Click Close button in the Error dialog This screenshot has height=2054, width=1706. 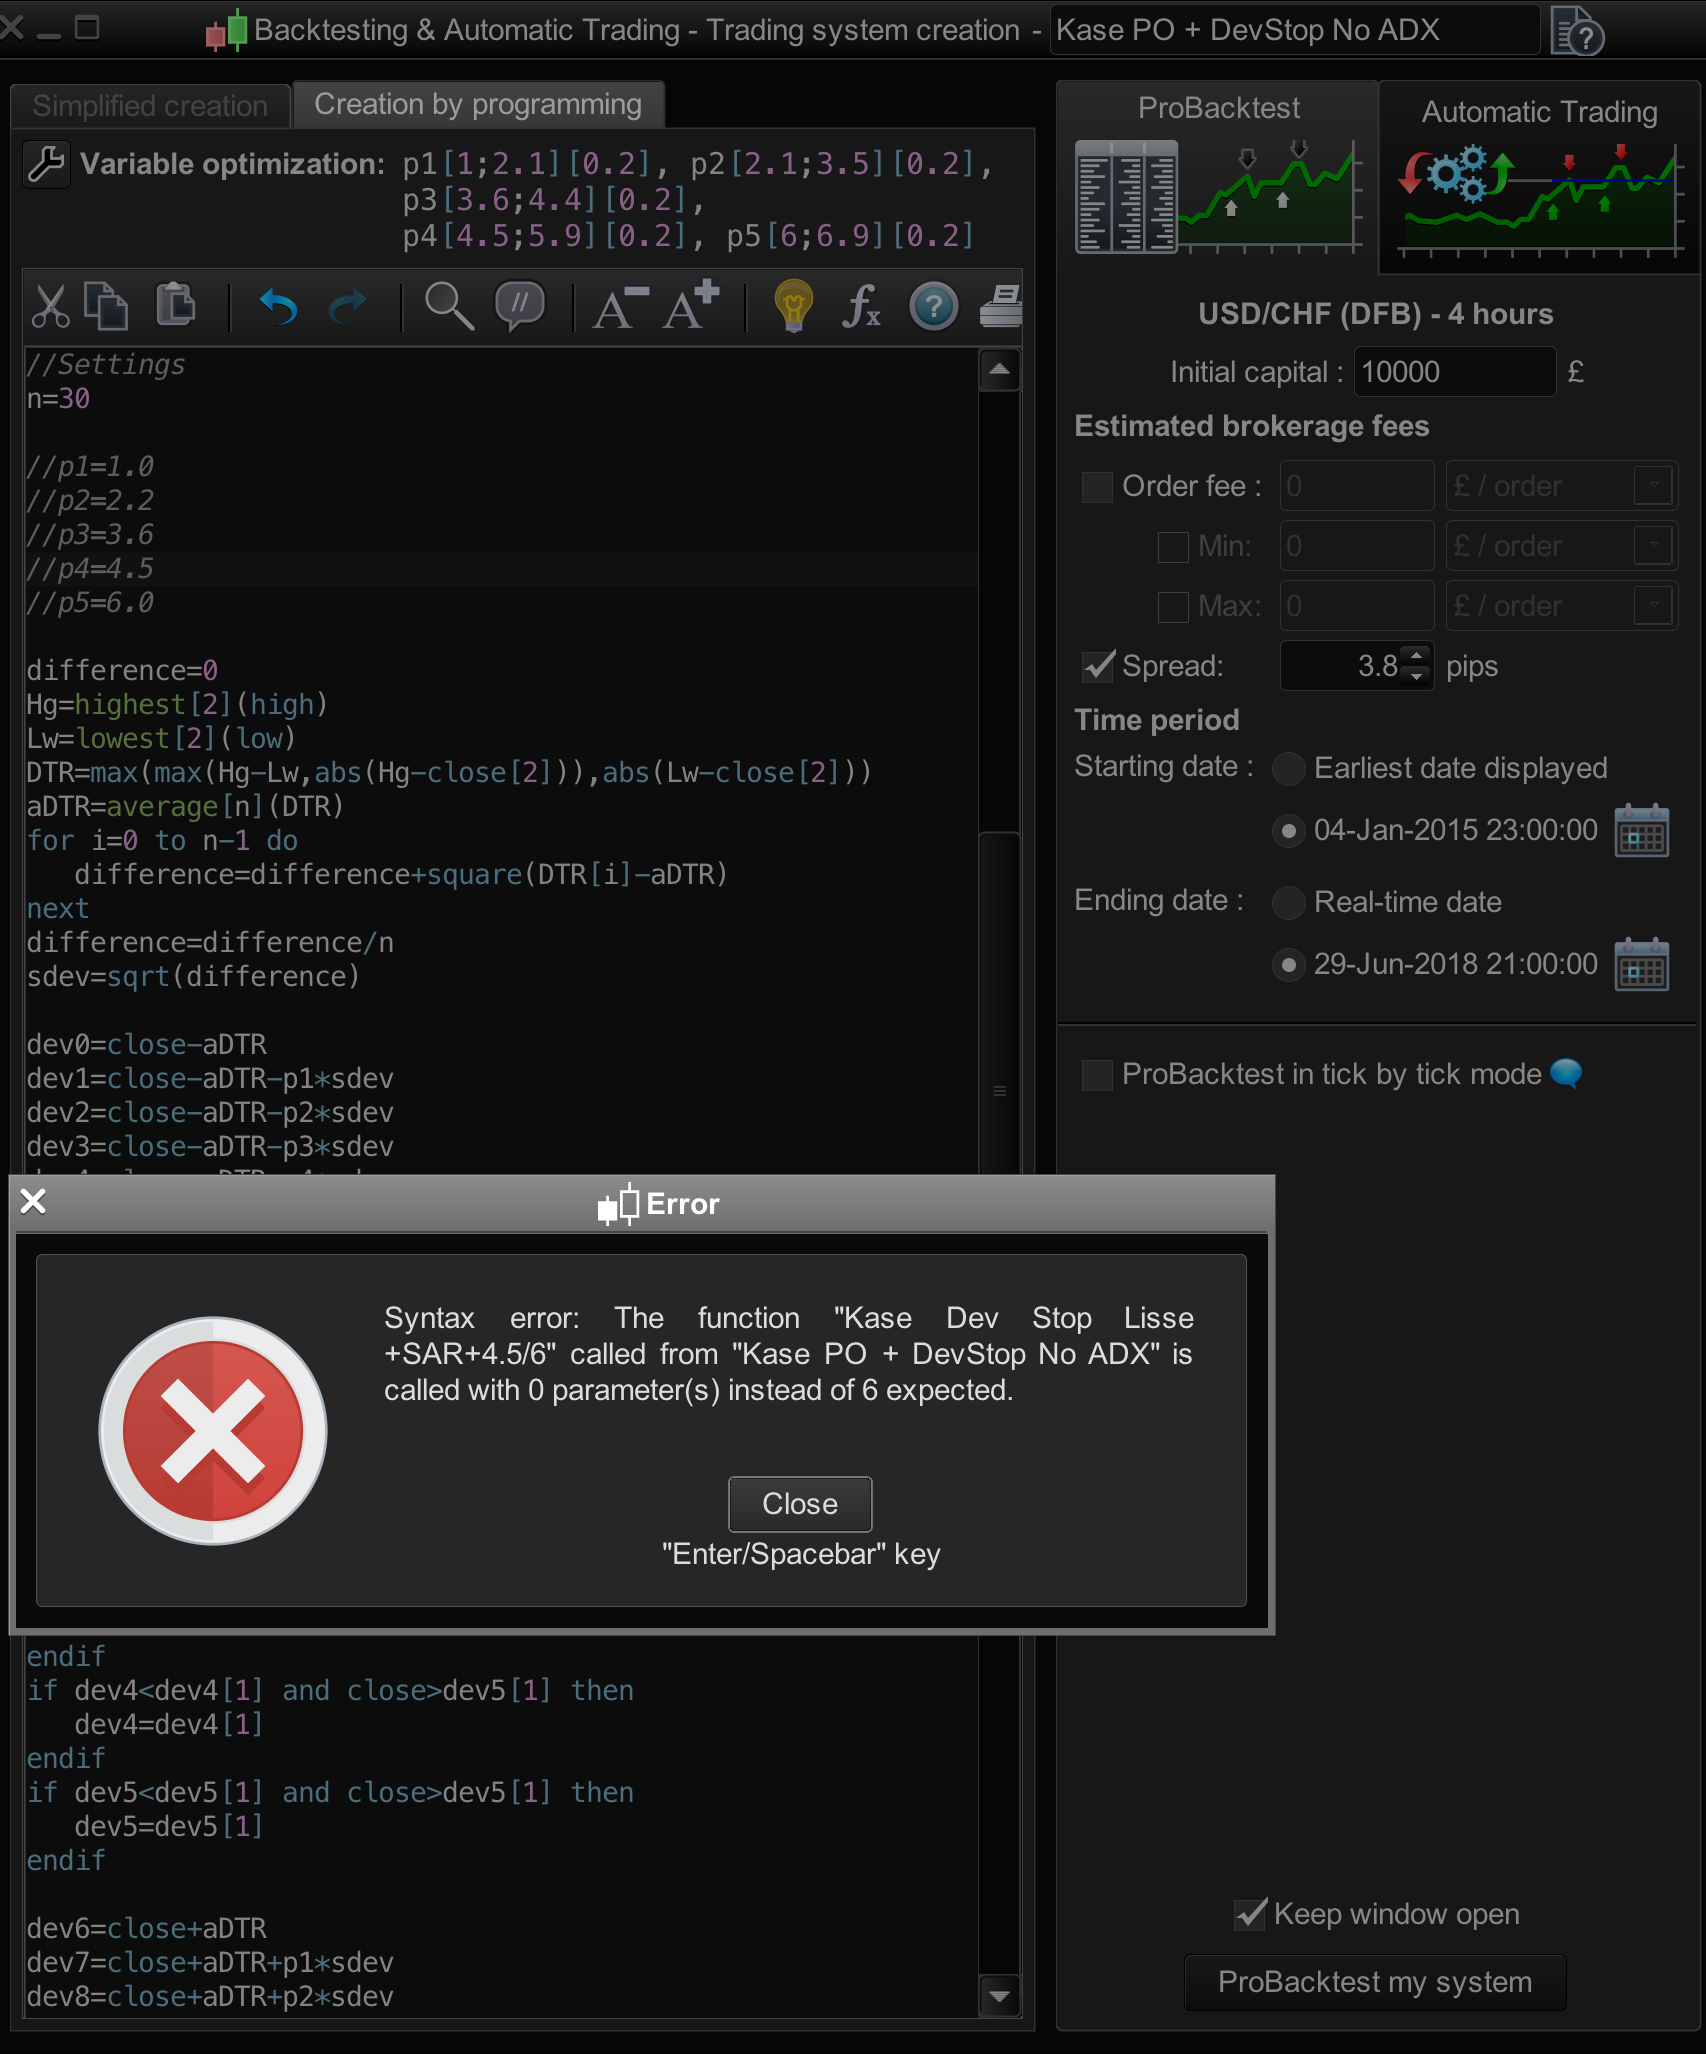pyautogui.click(x=800, y=1504)
